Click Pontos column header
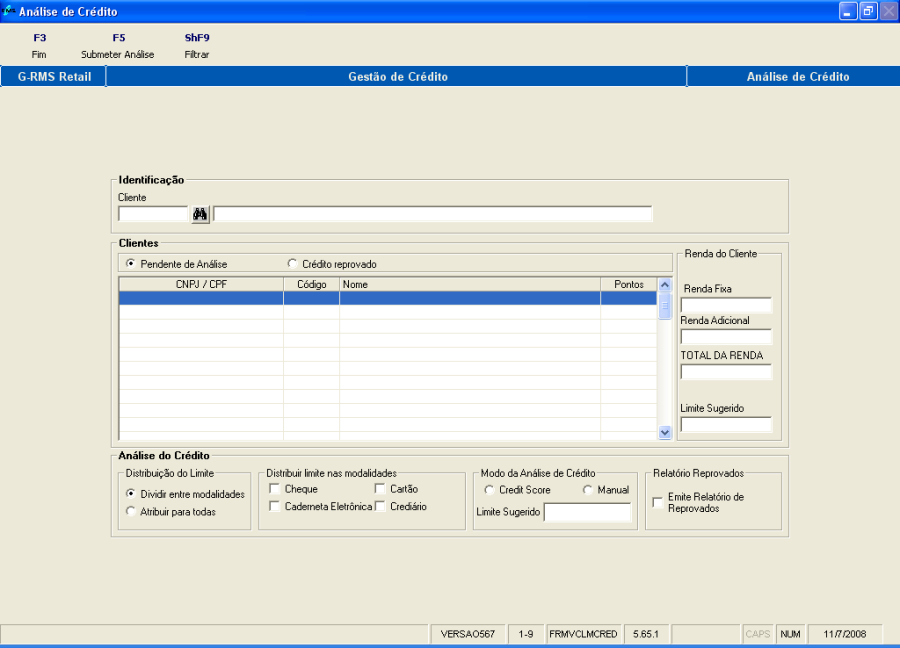This screenshot has width=900, height=648. 629,284
